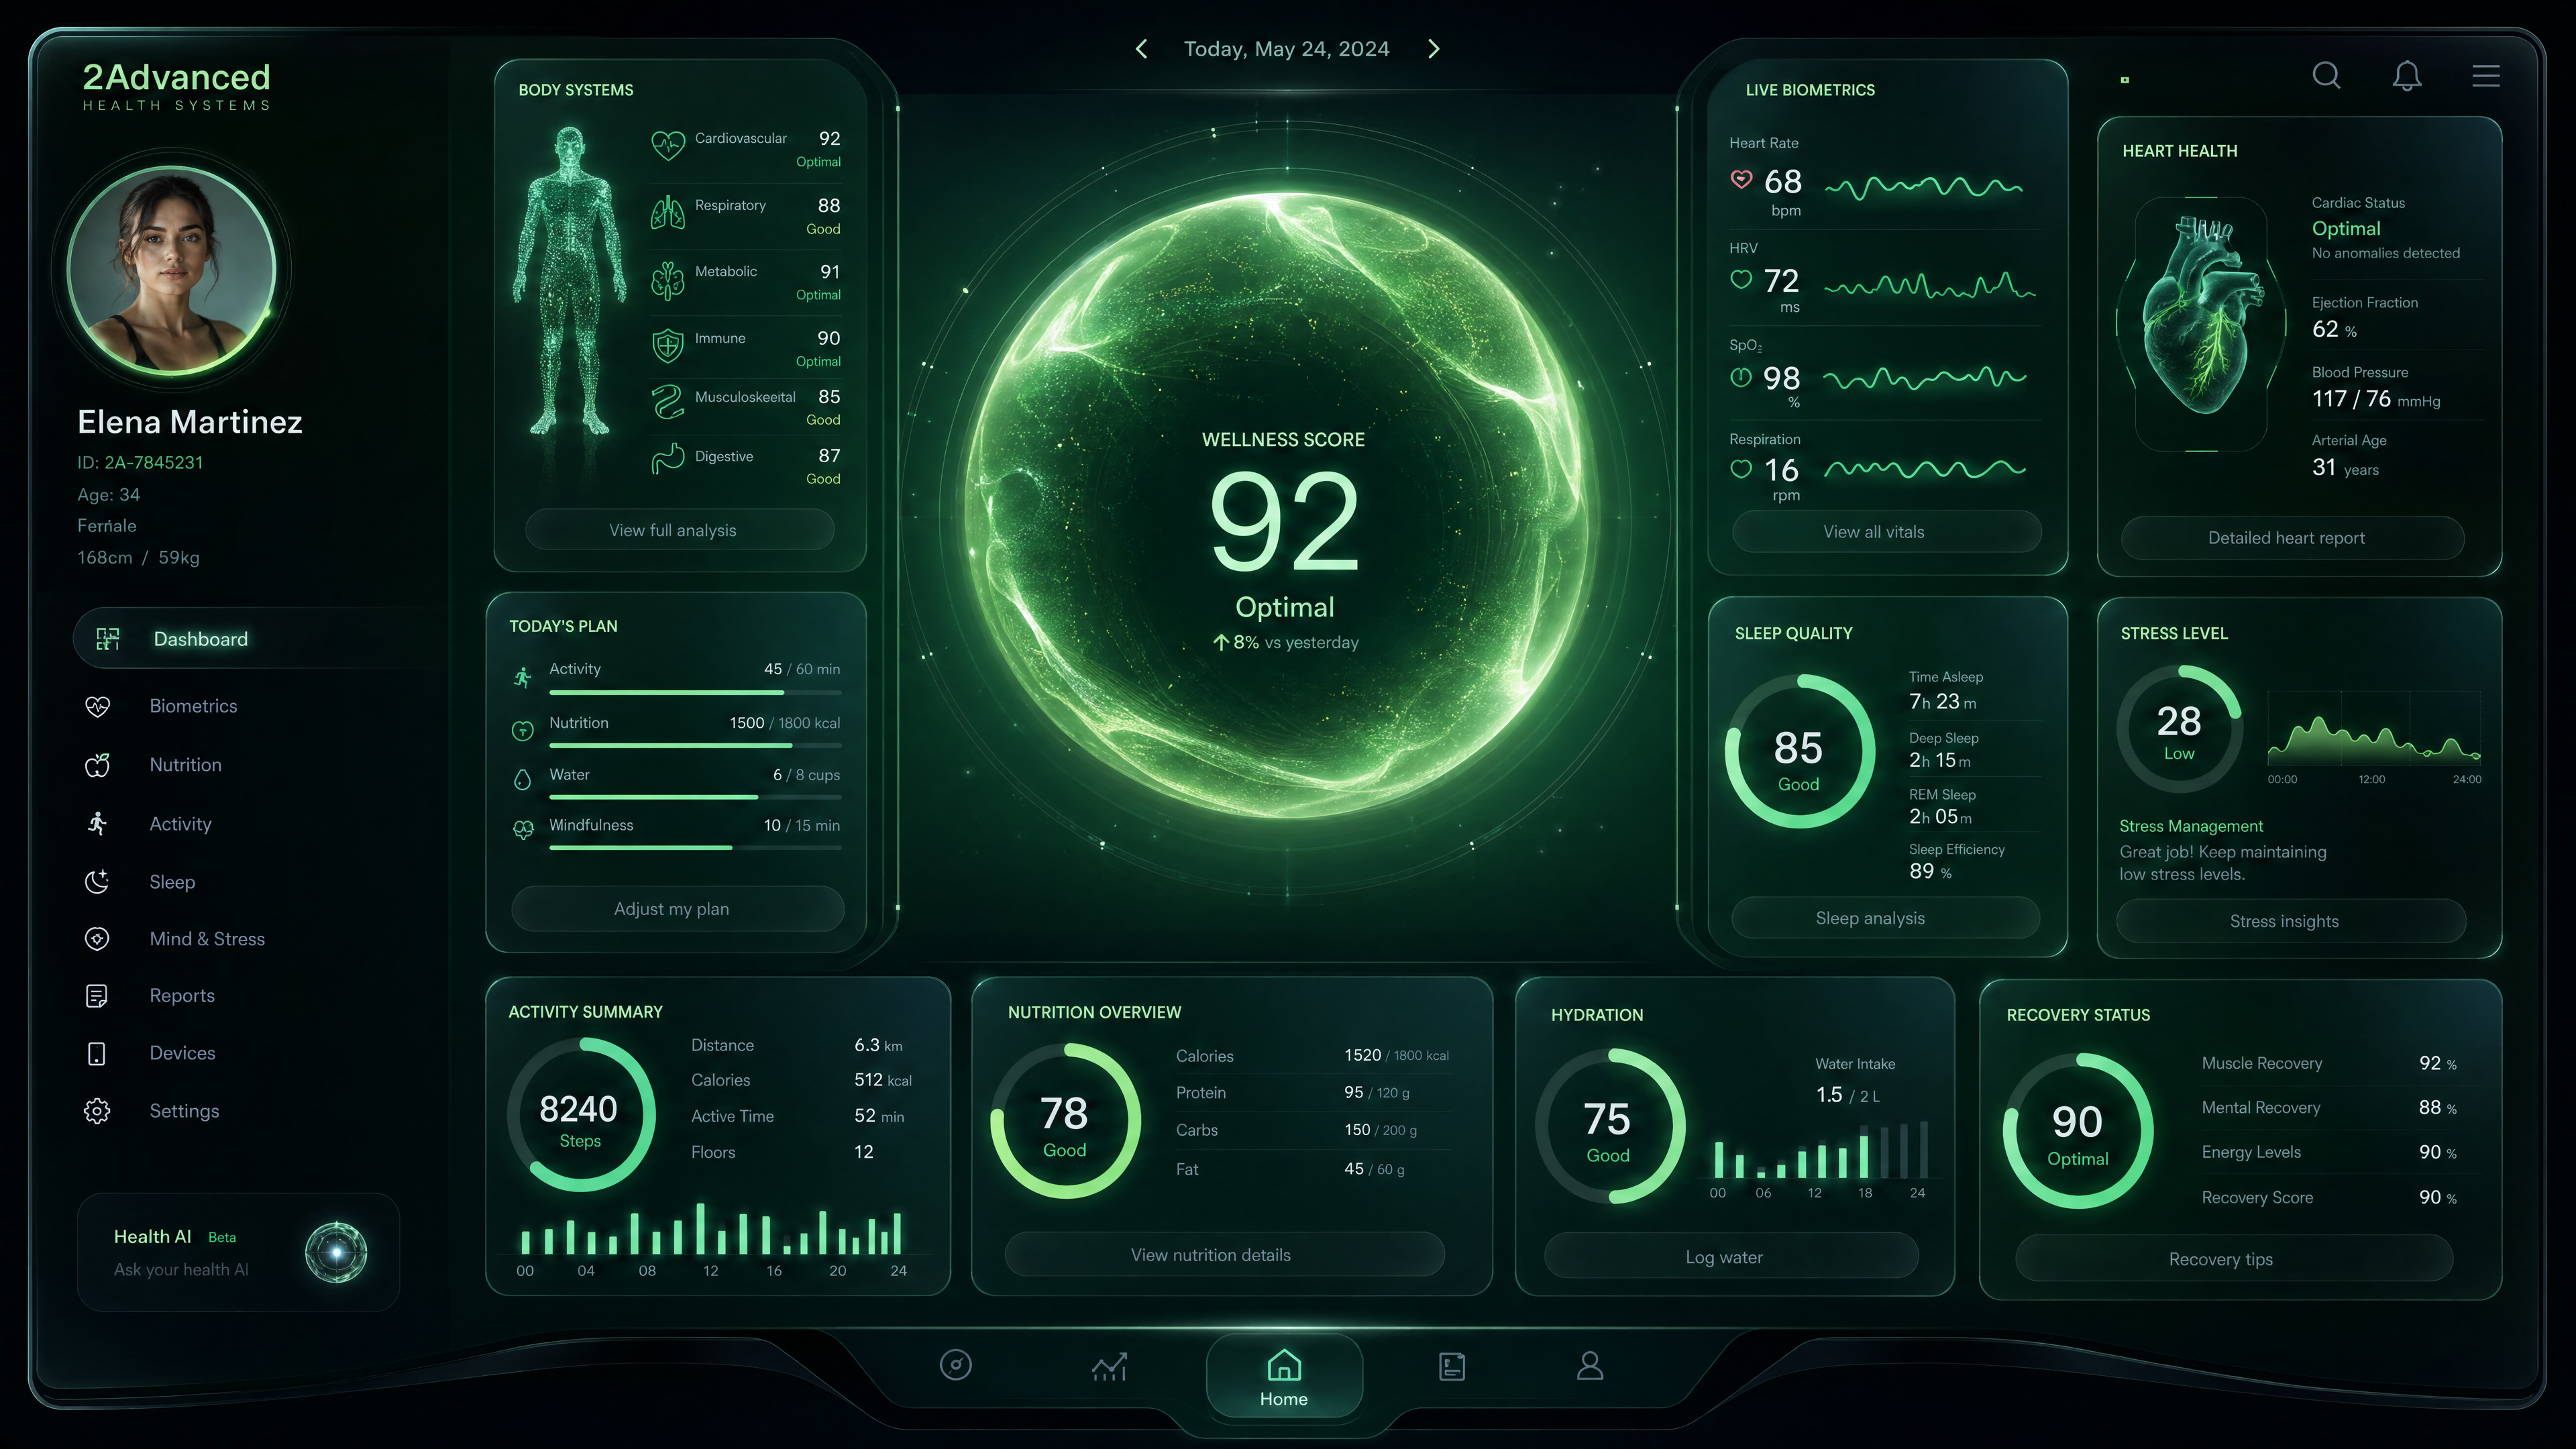Click the Adjust my plan button
Image resolution: width=2576 pixels, height=1449 pixels.
coord(677,909)
